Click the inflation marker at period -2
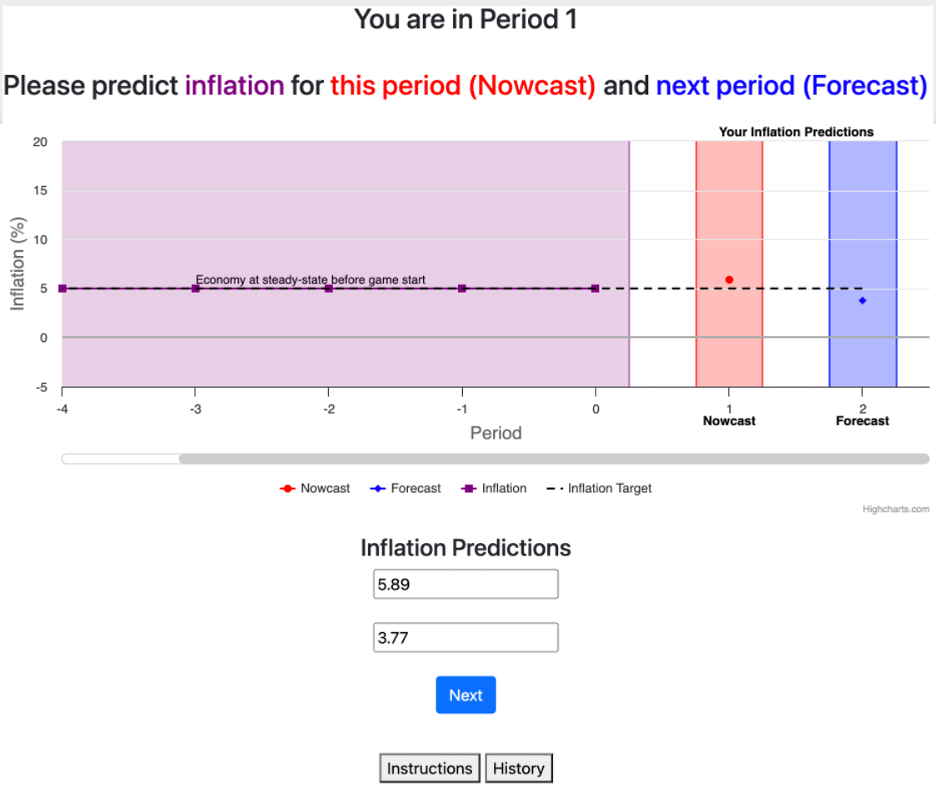Viewport: 936px width, 794px height. click(x=329, y=288)
